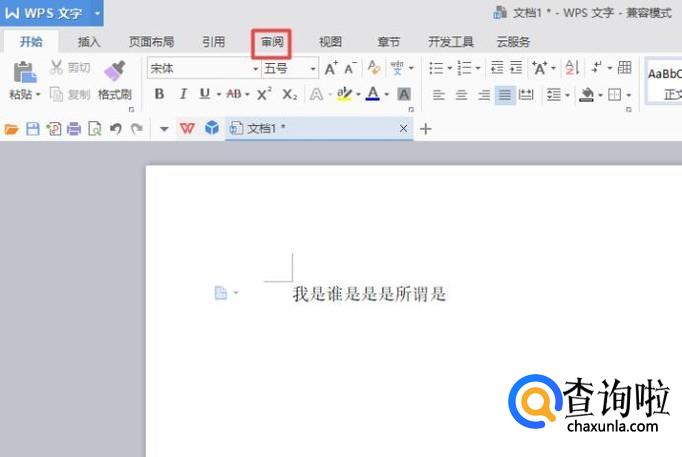
Task: Toggle Italic formatting
Action: pyautogui.click(x=182, y=94)
